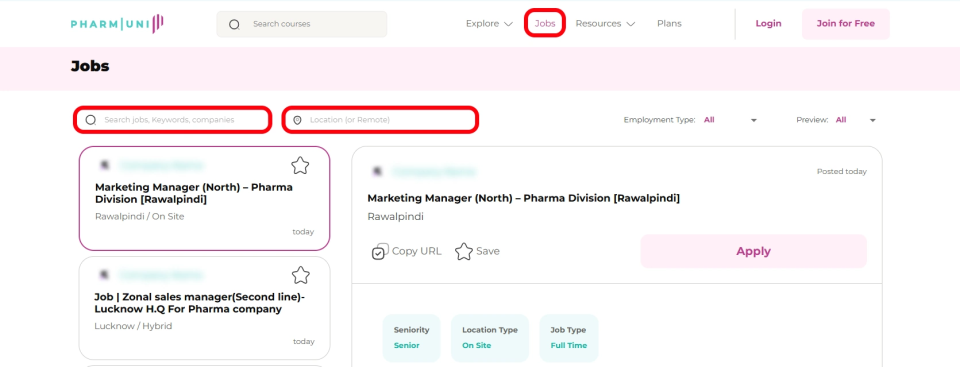Open the Plans nav item
The height and width of the screenshot is (367, 960).
tap(669, 24)
